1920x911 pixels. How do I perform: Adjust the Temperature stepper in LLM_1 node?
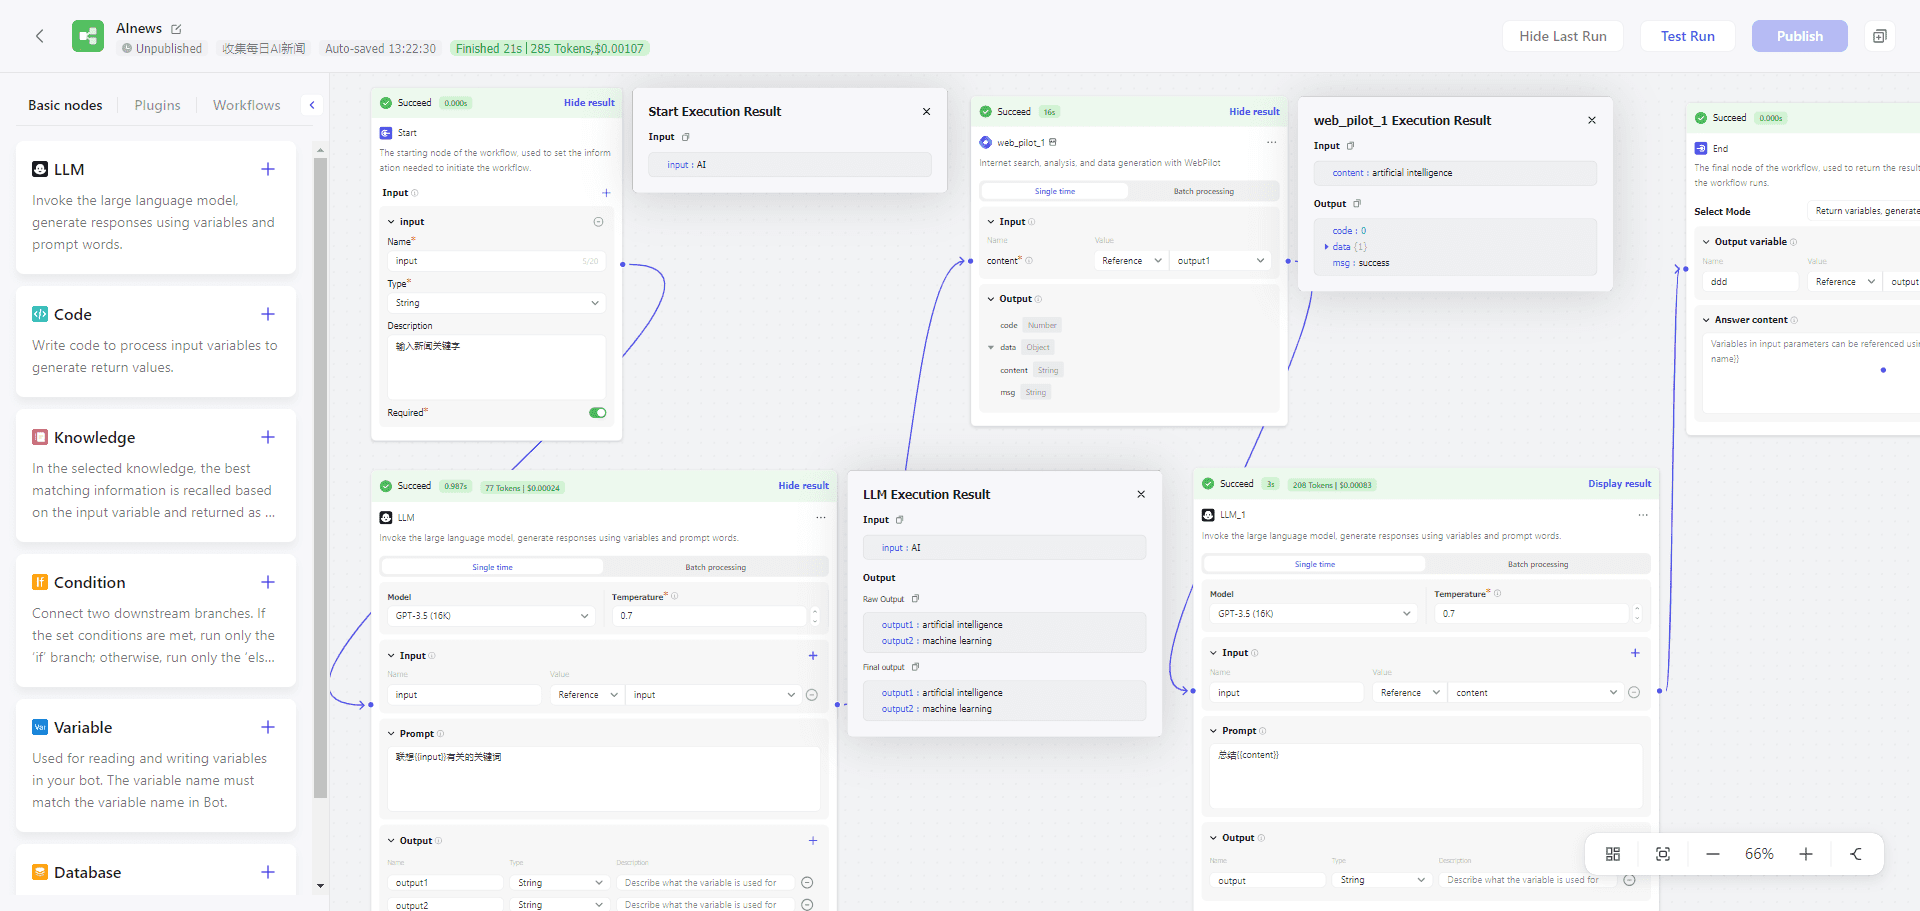pos(1637,614)
